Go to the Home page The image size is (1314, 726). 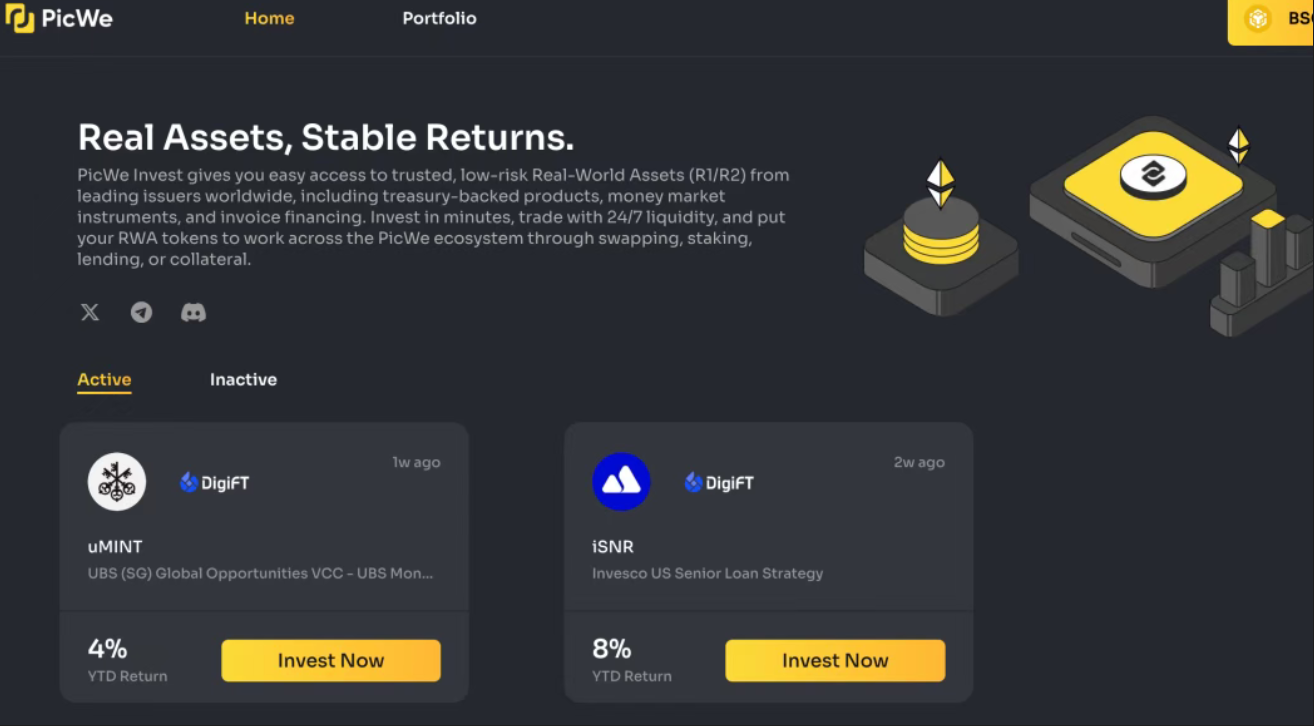coord(269,19)
